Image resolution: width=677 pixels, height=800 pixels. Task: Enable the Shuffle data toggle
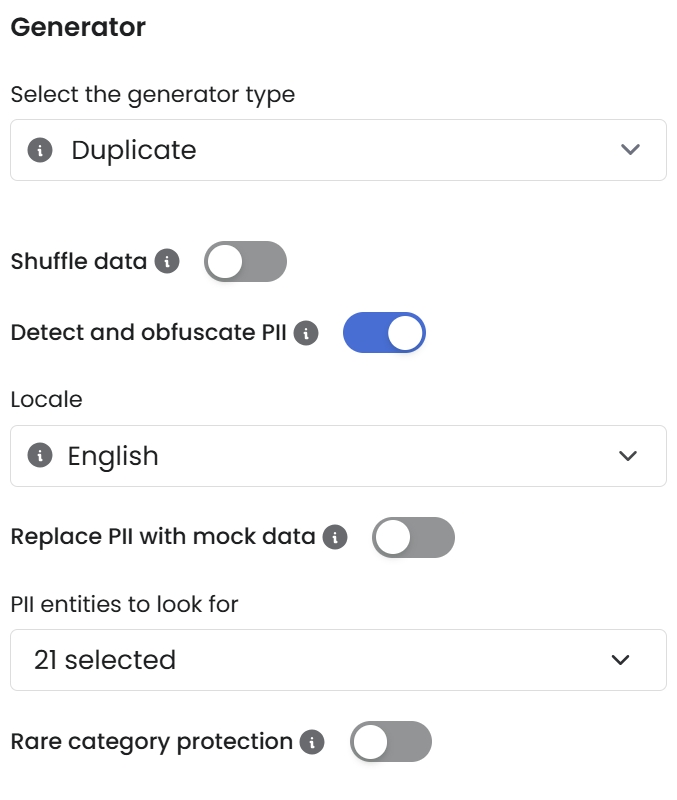point(245,262)
